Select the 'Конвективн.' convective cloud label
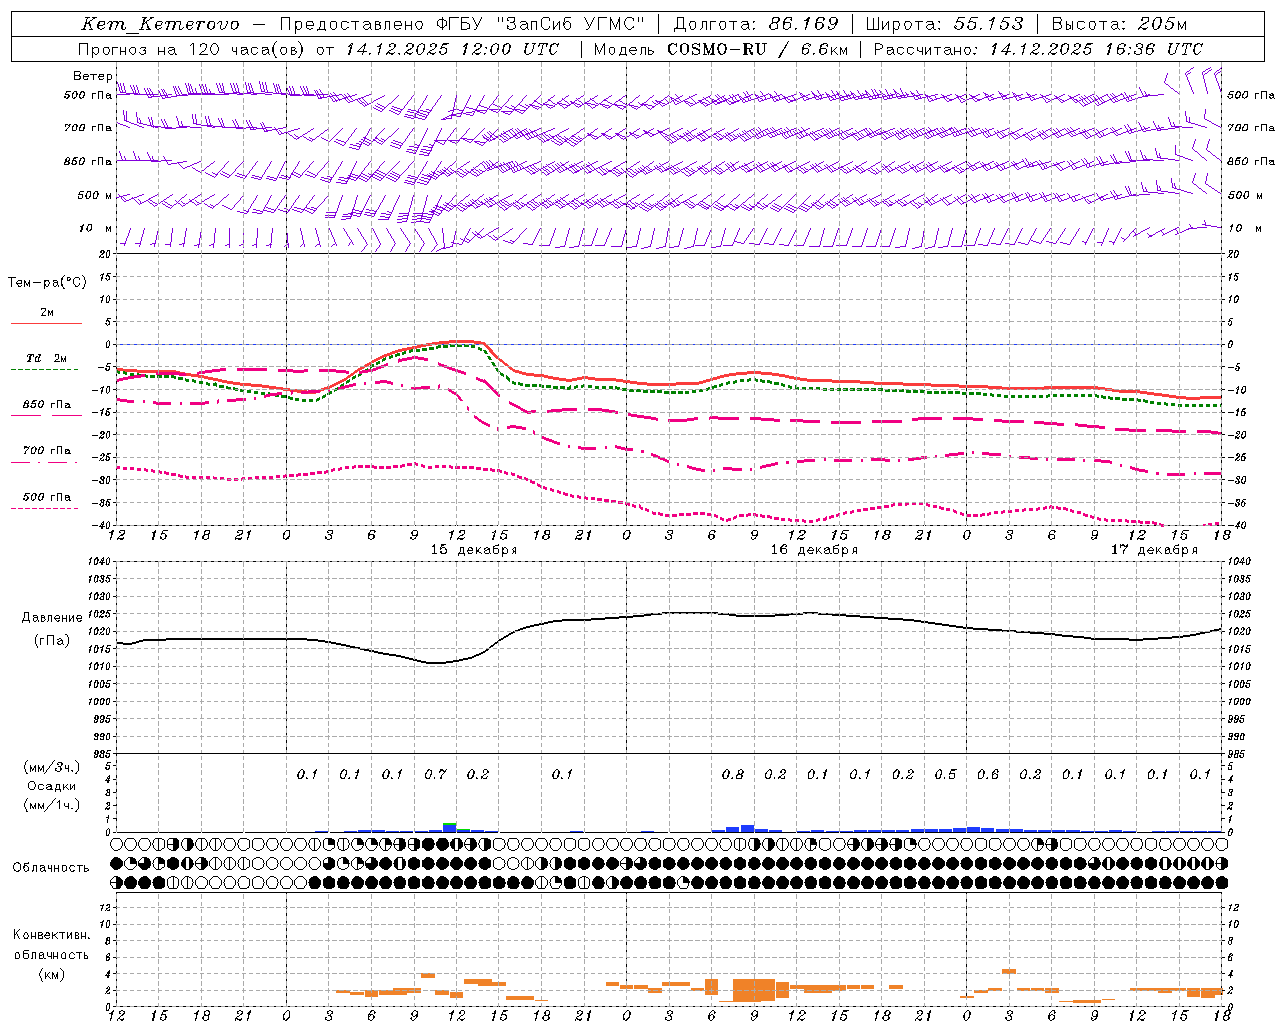This screenshot has height=1024, width=1280. click(x=51, y=935)
